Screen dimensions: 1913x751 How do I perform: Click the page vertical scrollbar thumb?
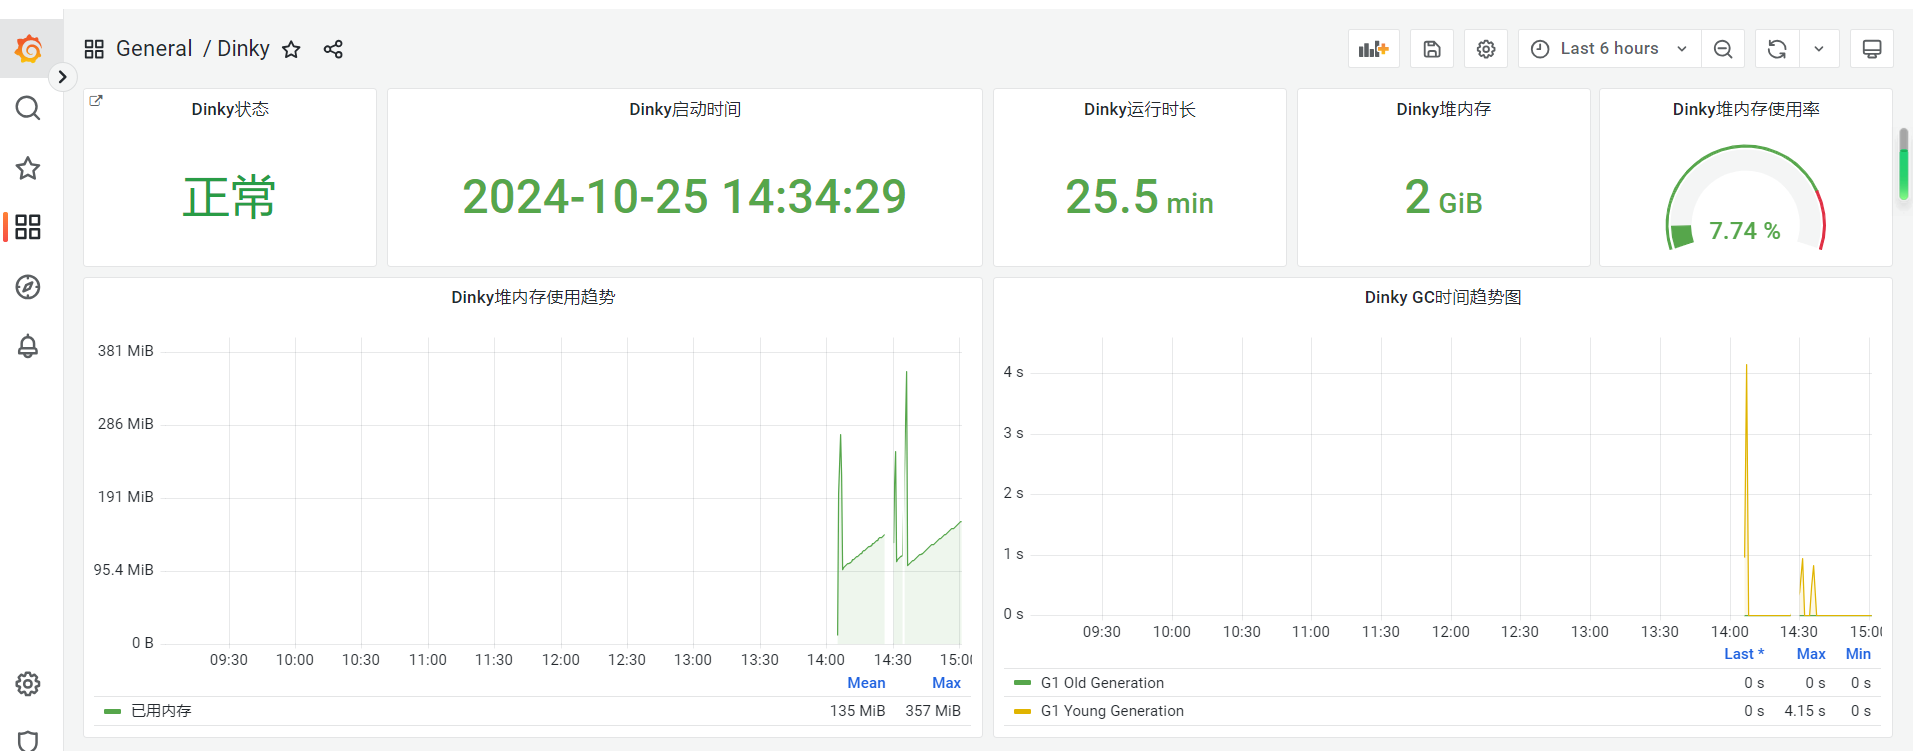(1904, 164)
